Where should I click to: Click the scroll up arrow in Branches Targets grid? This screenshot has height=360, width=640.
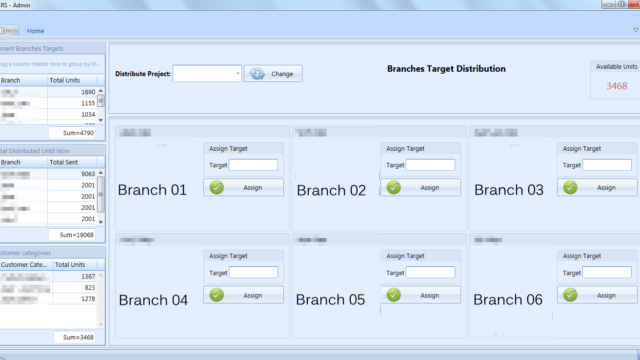pos(101,91)
